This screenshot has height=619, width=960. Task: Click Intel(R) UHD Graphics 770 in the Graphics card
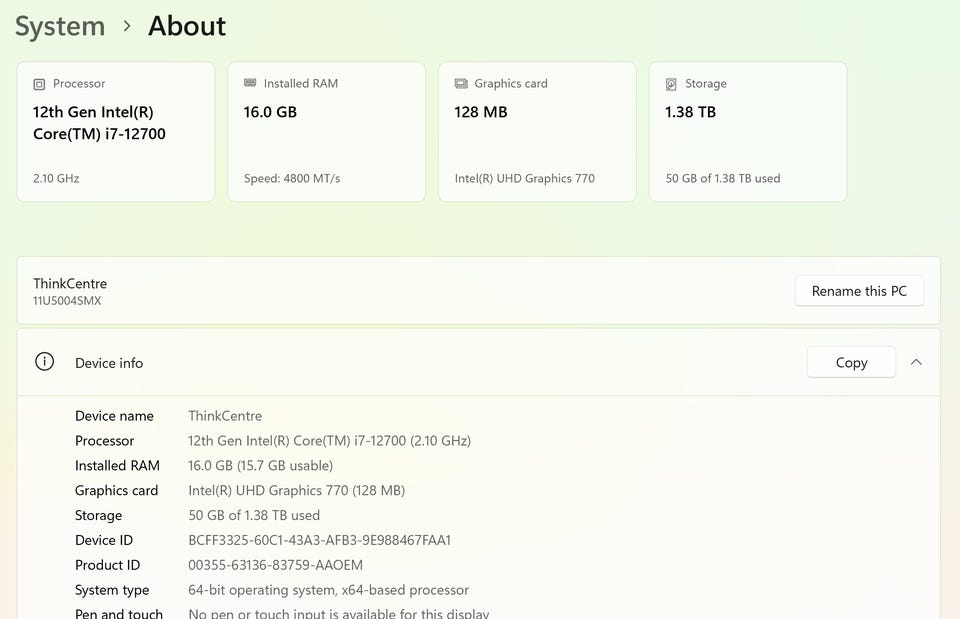tap(525, 179)
